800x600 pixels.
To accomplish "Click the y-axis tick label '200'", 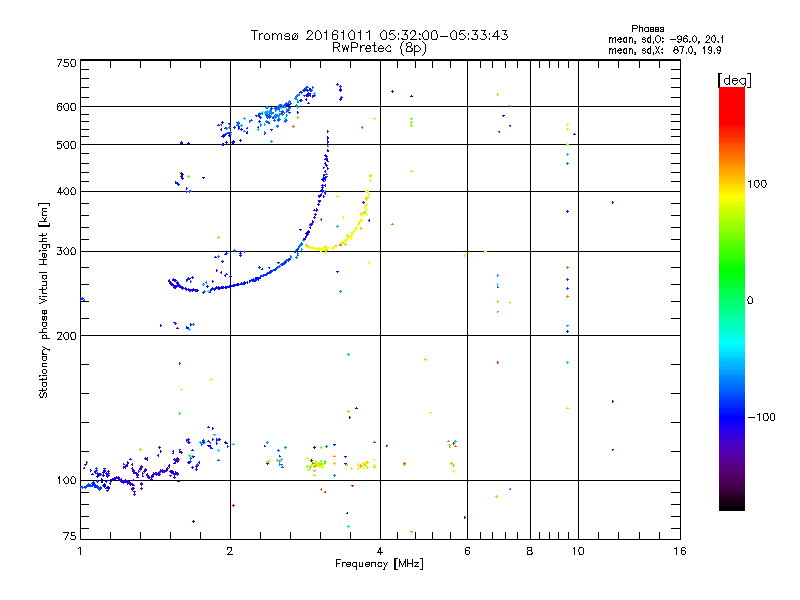I will 66,336.
